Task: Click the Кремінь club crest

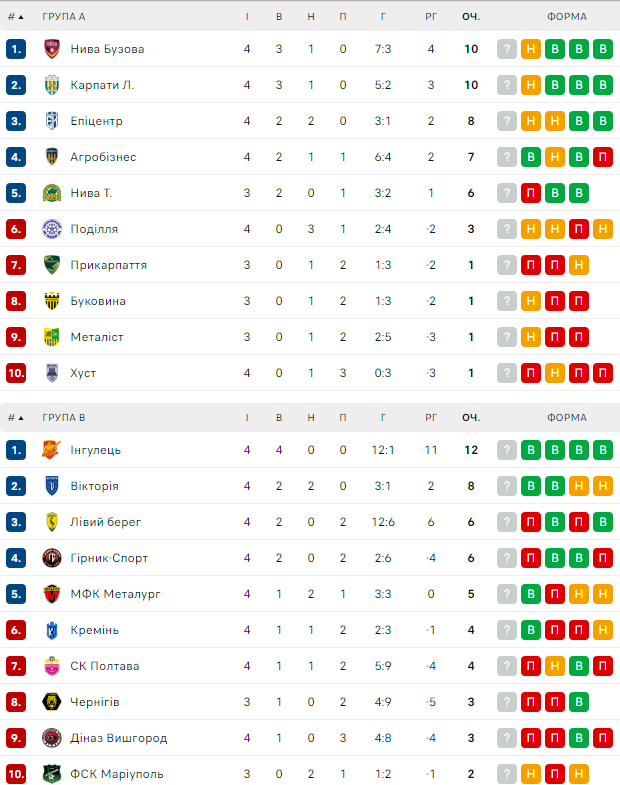Action: 52,630
